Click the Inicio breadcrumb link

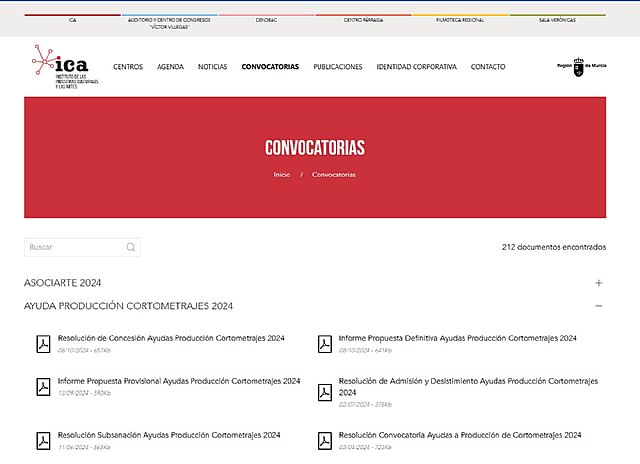[282, 175]
